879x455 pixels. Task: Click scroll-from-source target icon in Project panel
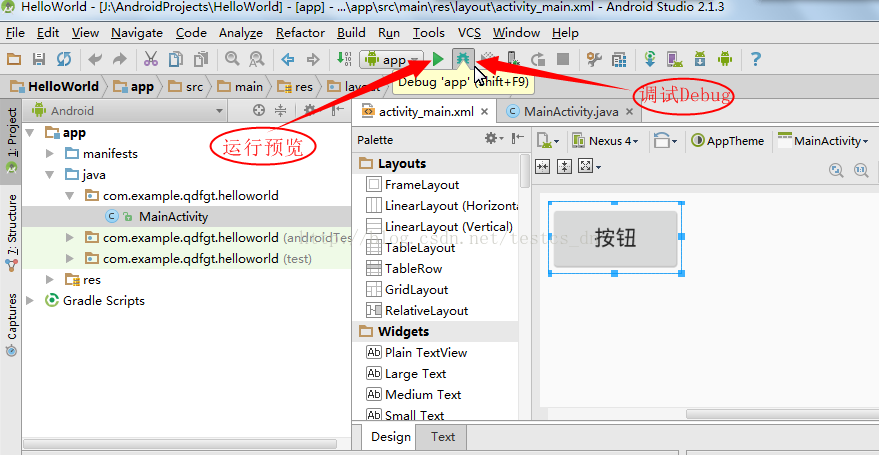pyautogui.click(x=258, y=110)
